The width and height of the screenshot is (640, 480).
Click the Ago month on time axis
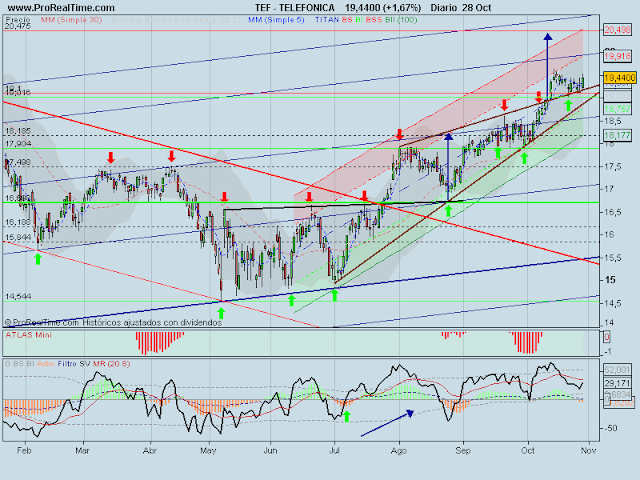[x=399, y=451]
